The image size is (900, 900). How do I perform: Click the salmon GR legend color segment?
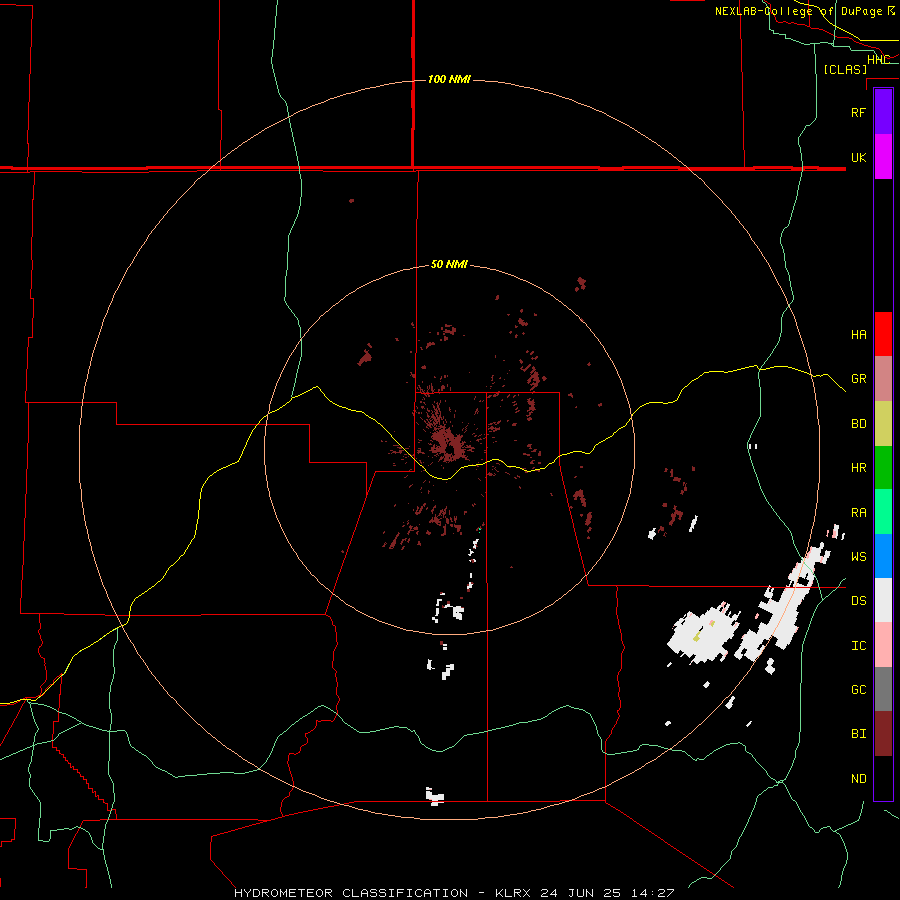pyautogui.click(x=883, y=379)
